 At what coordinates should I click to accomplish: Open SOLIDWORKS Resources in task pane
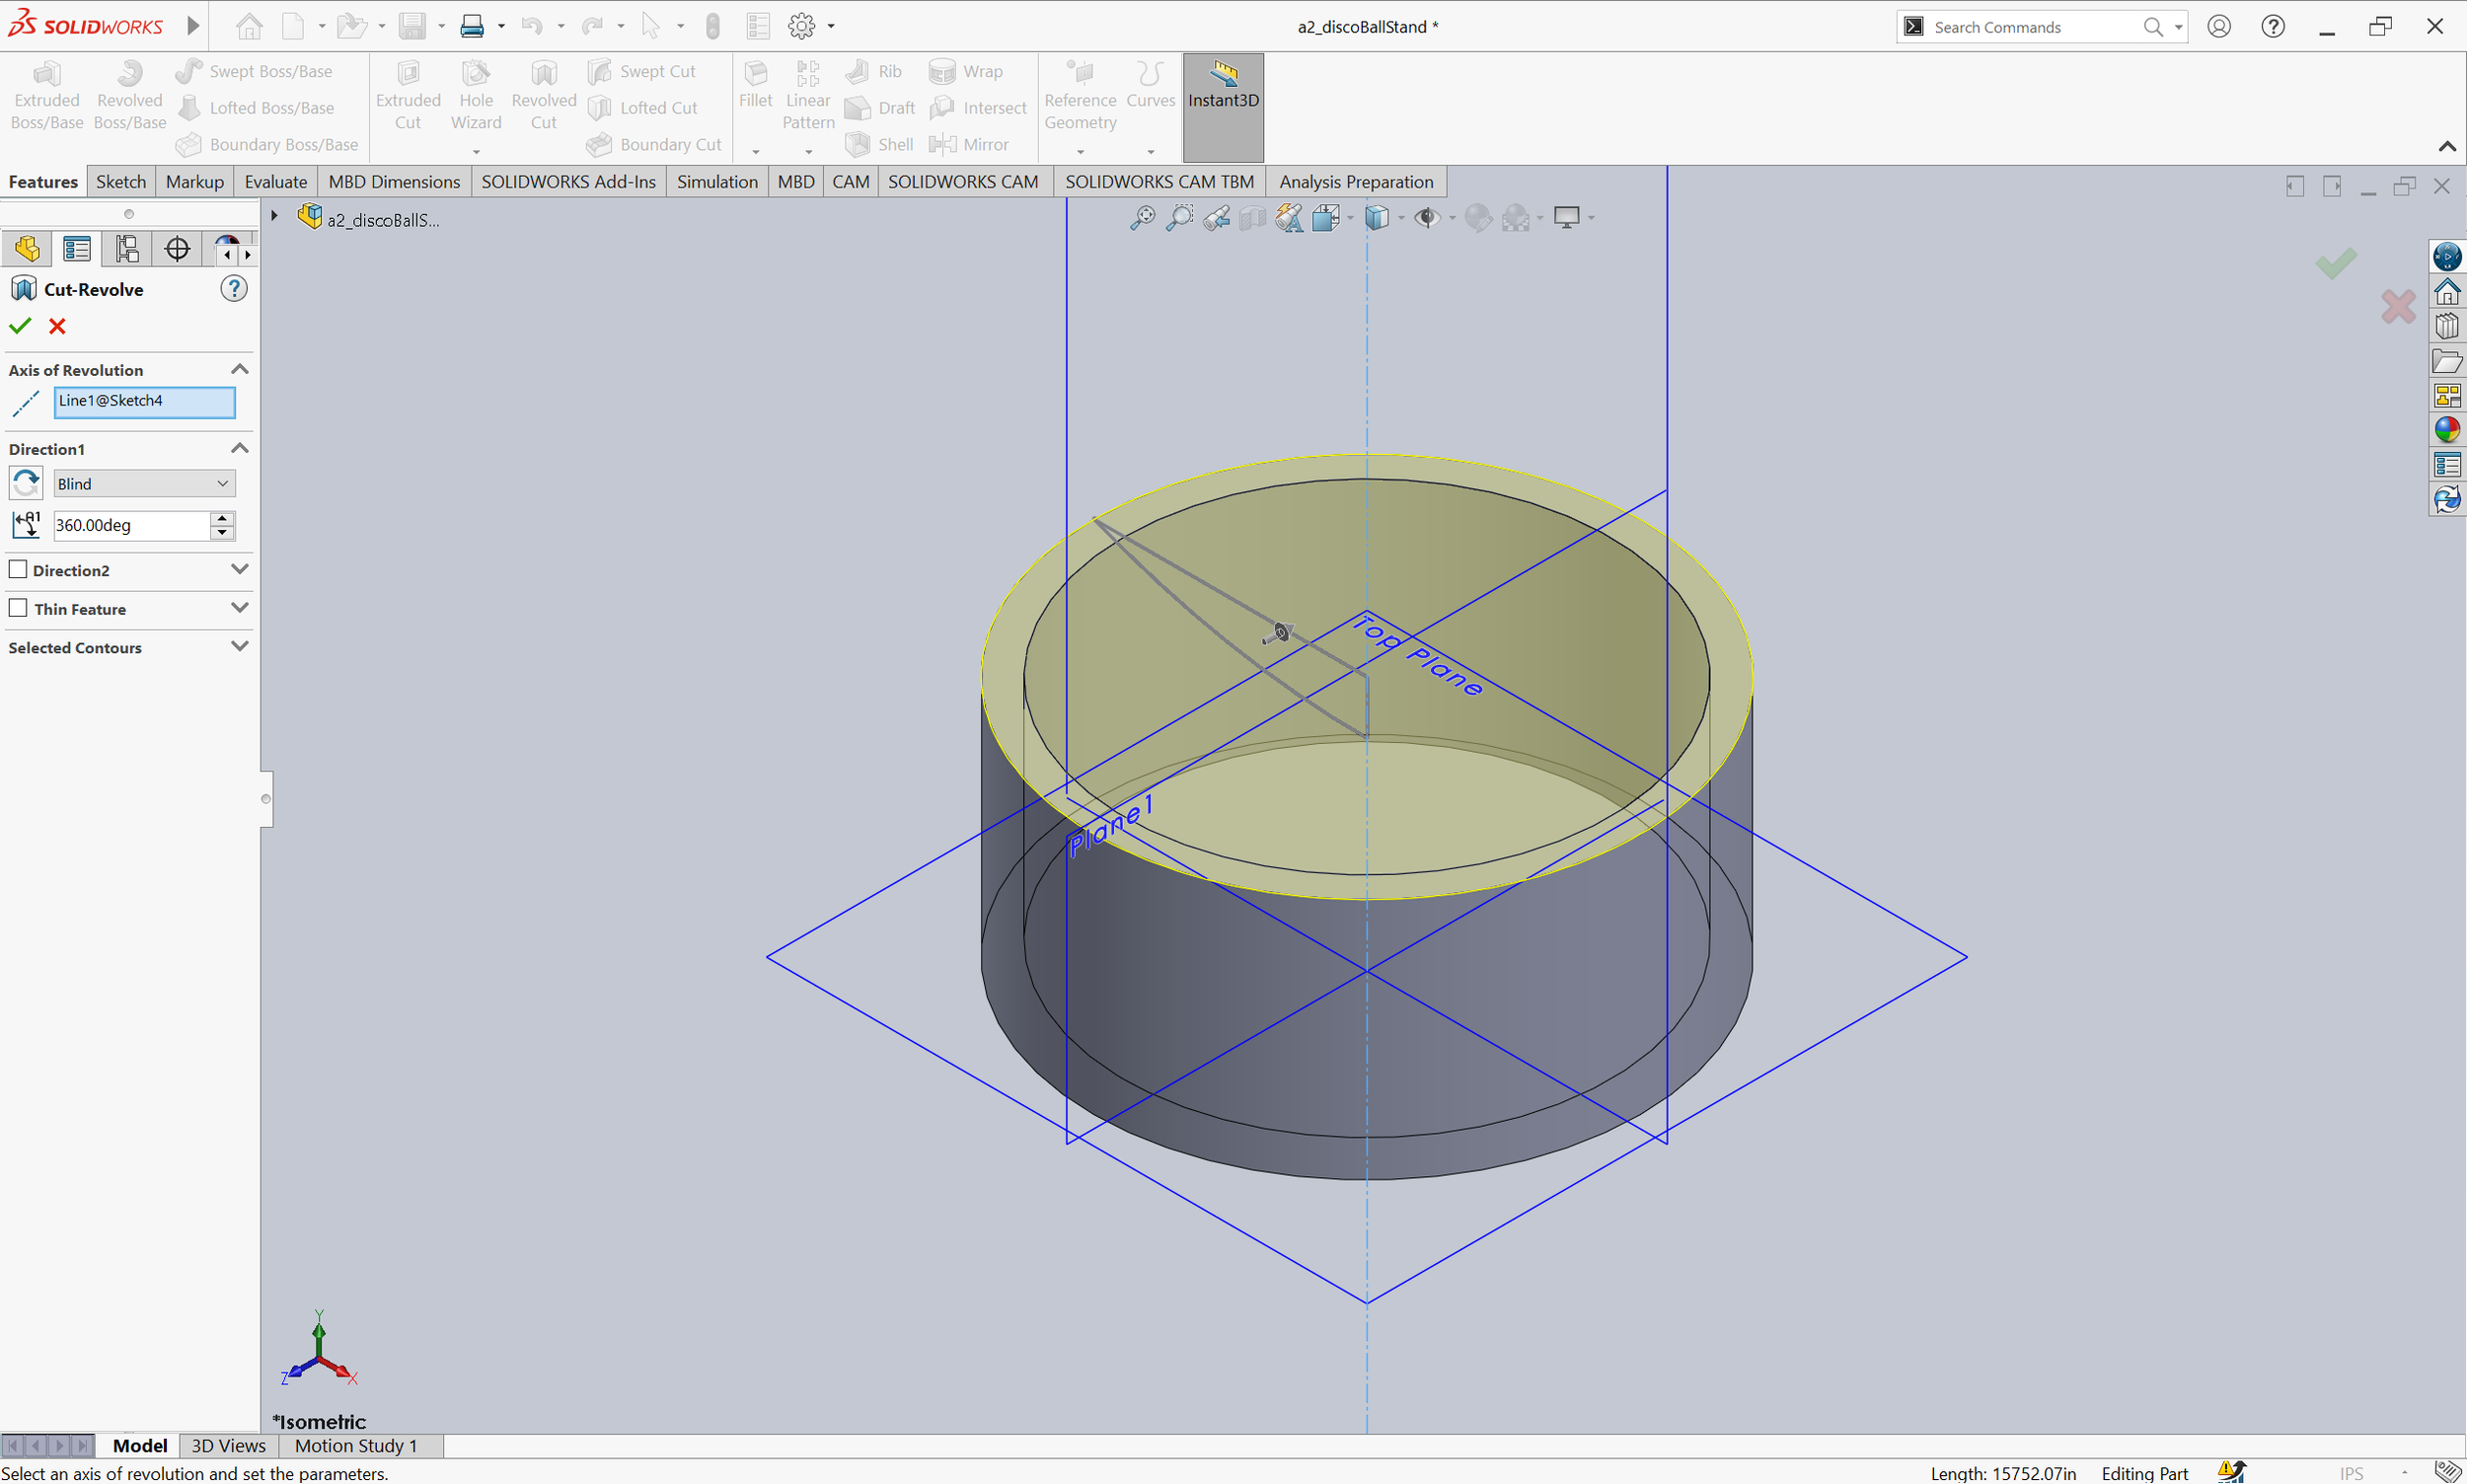tap(2447, 291)
